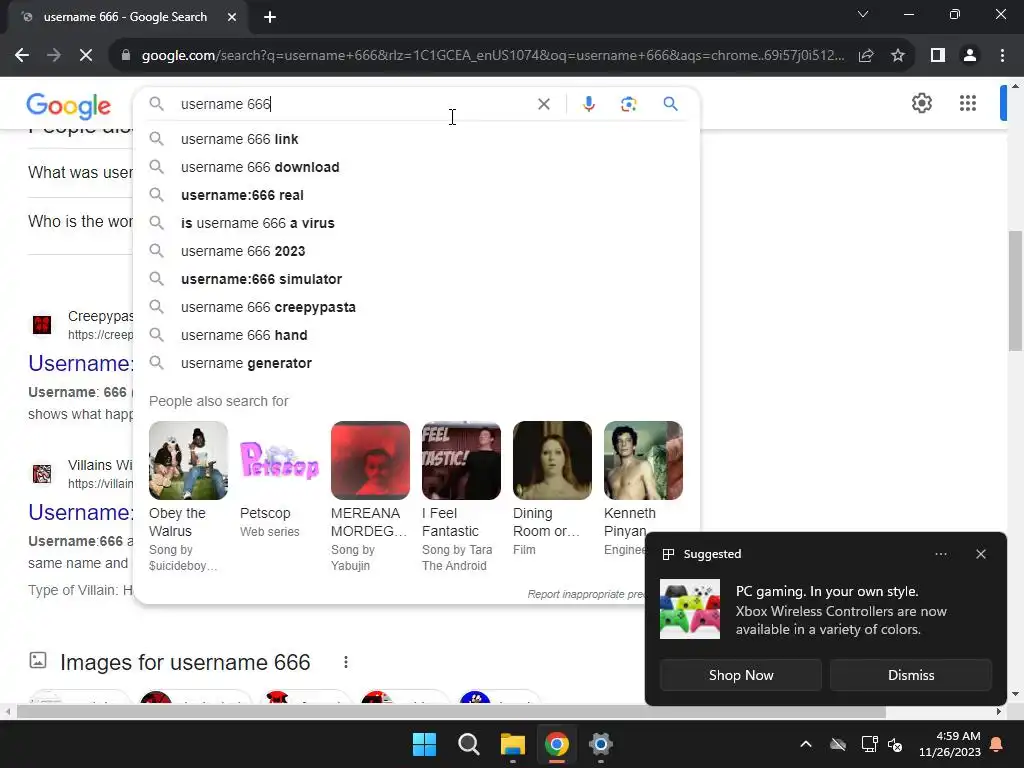Viewport: 1024px width, 768px height.
Task: Open the Creepypasta 'Username:' result title
Action: pyautogui.click(x=80, y=364)
